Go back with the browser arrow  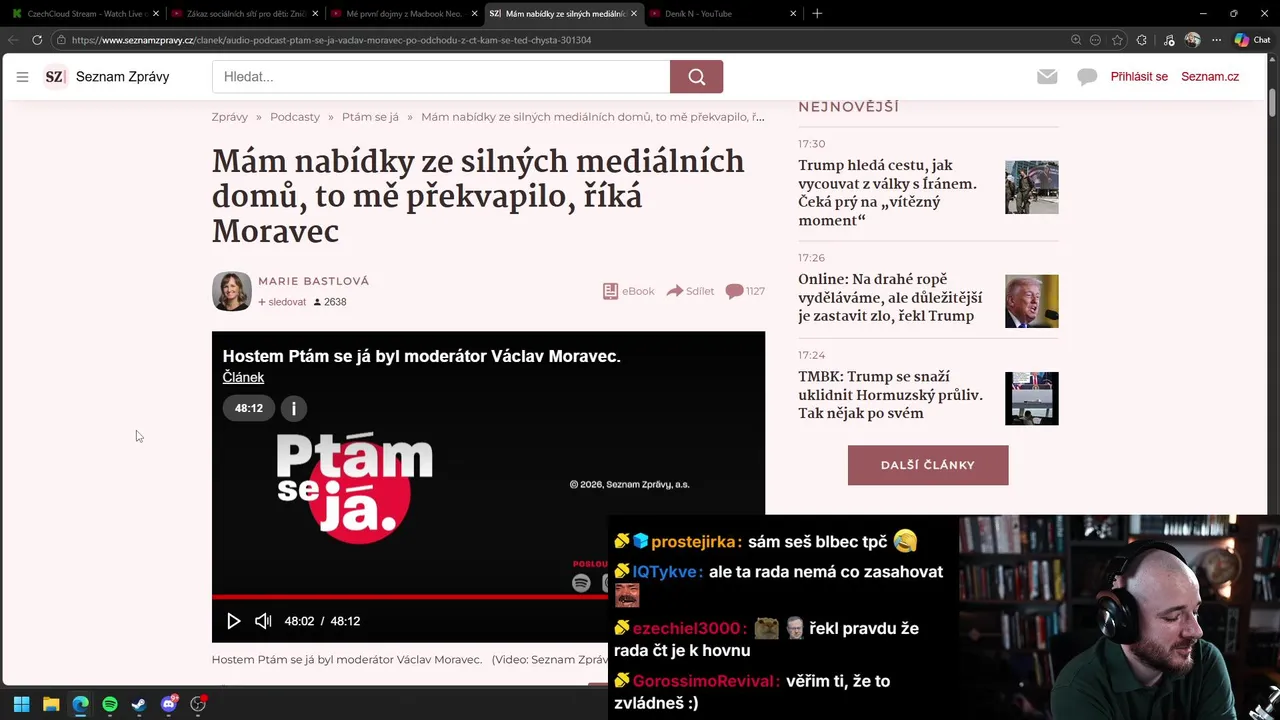point(13,40)
